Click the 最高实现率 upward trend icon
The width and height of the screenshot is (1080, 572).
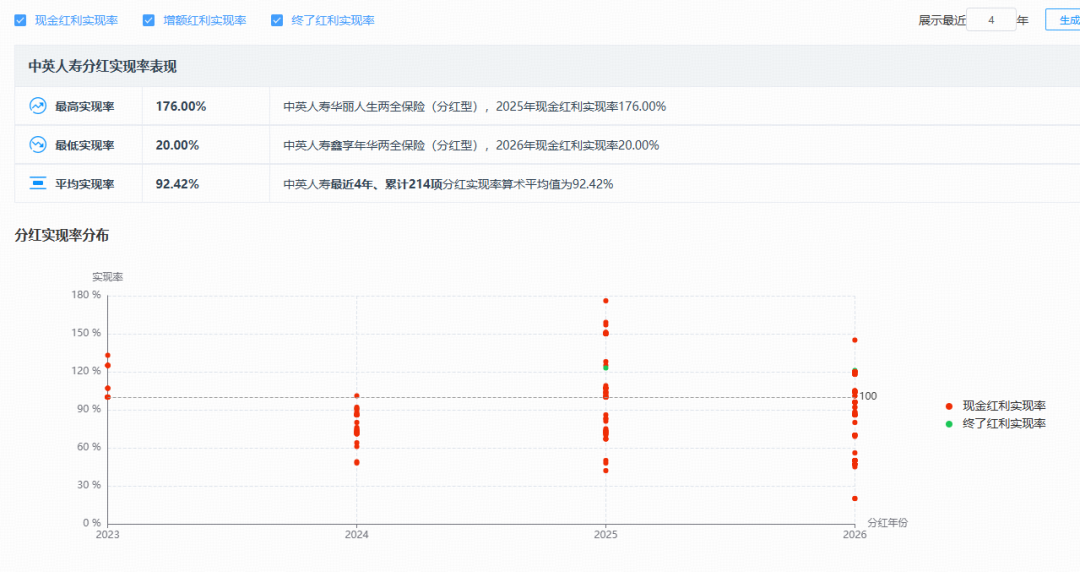38,105
